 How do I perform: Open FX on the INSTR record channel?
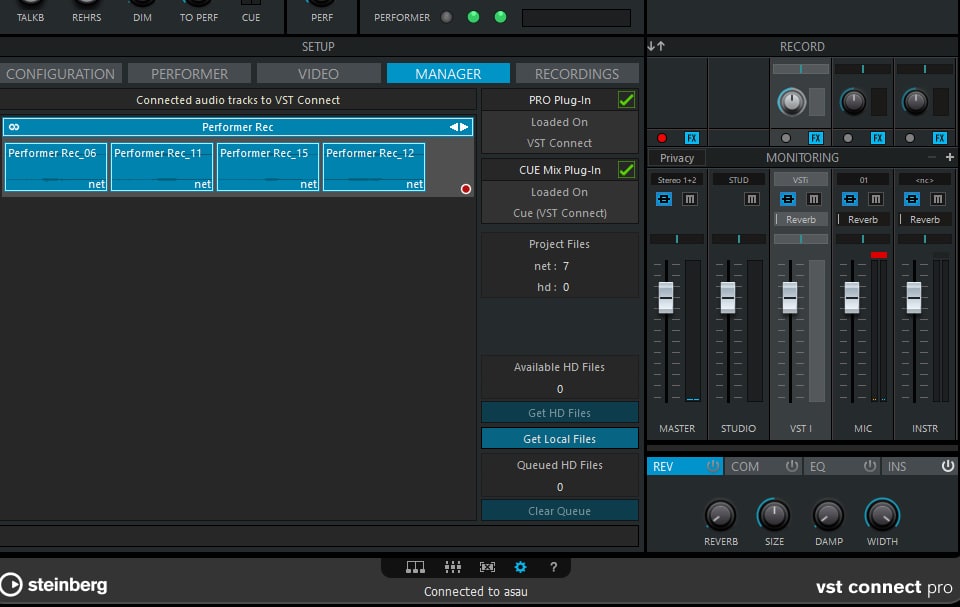coord(940,138)
